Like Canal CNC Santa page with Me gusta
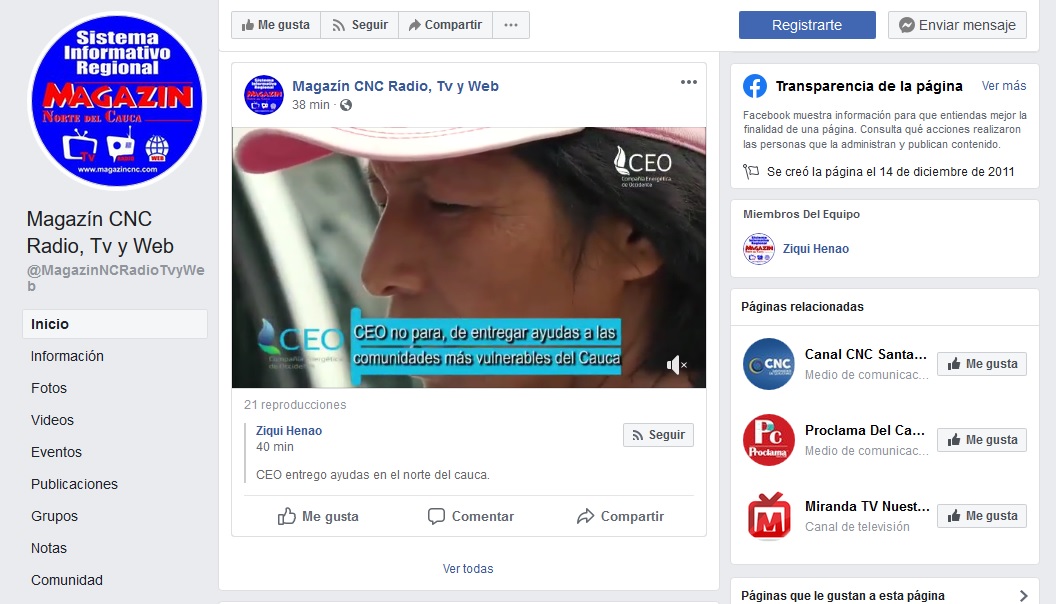 [982, 364]
